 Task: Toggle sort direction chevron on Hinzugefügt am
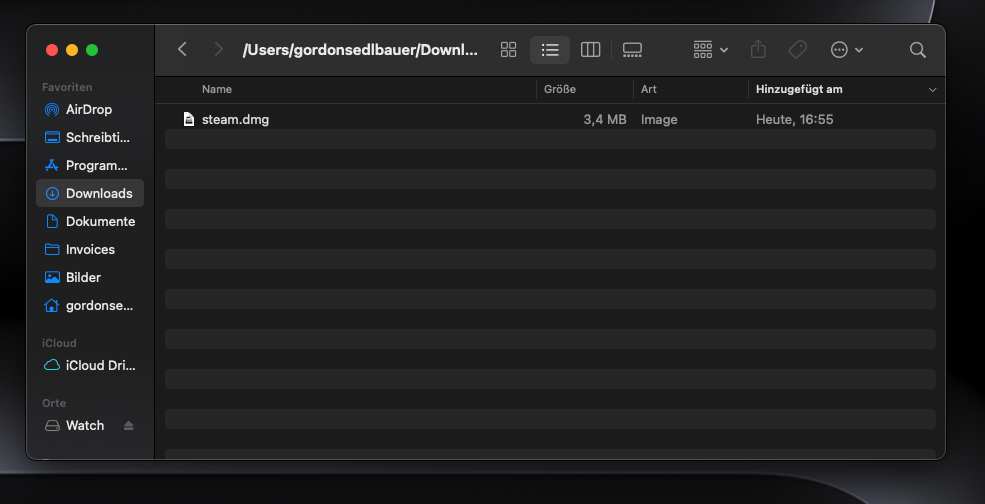pos(932,90)
